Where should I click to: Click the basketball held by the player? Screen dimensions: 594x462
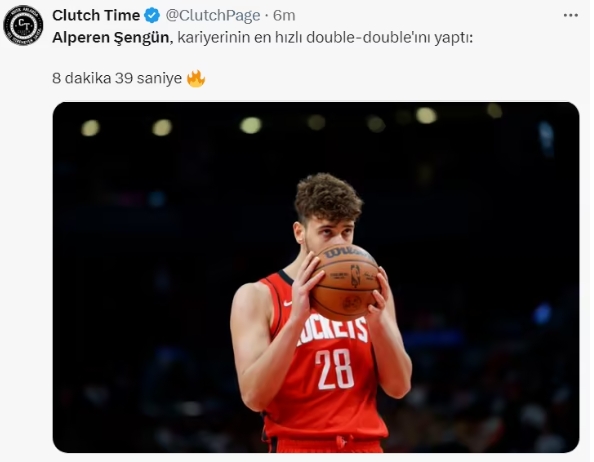345,282
